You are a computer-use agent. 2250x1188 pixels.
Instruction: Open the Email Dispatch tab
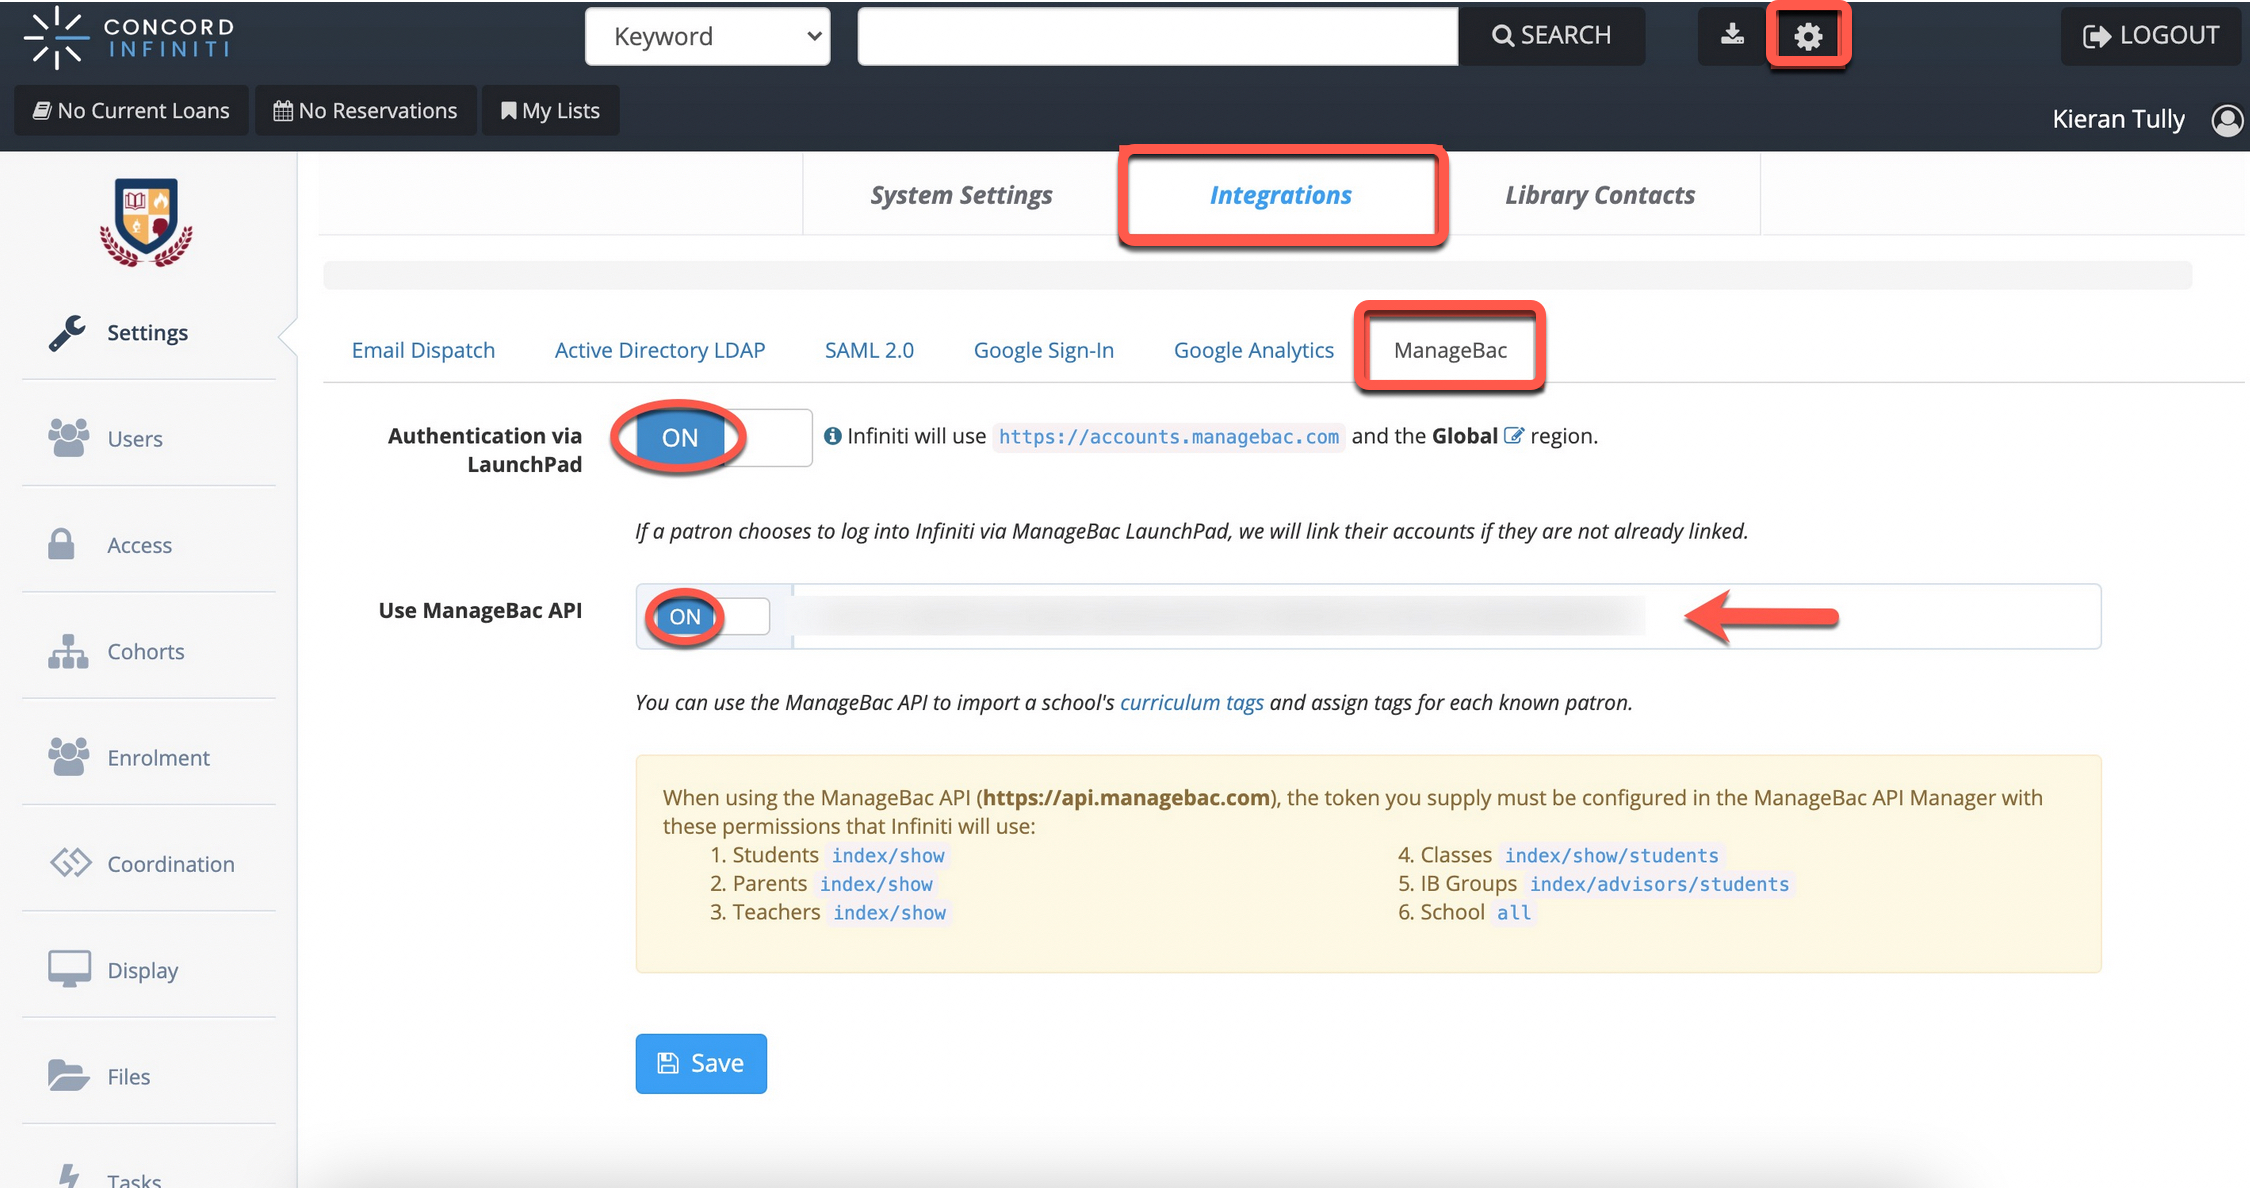[x=423, y=350]
